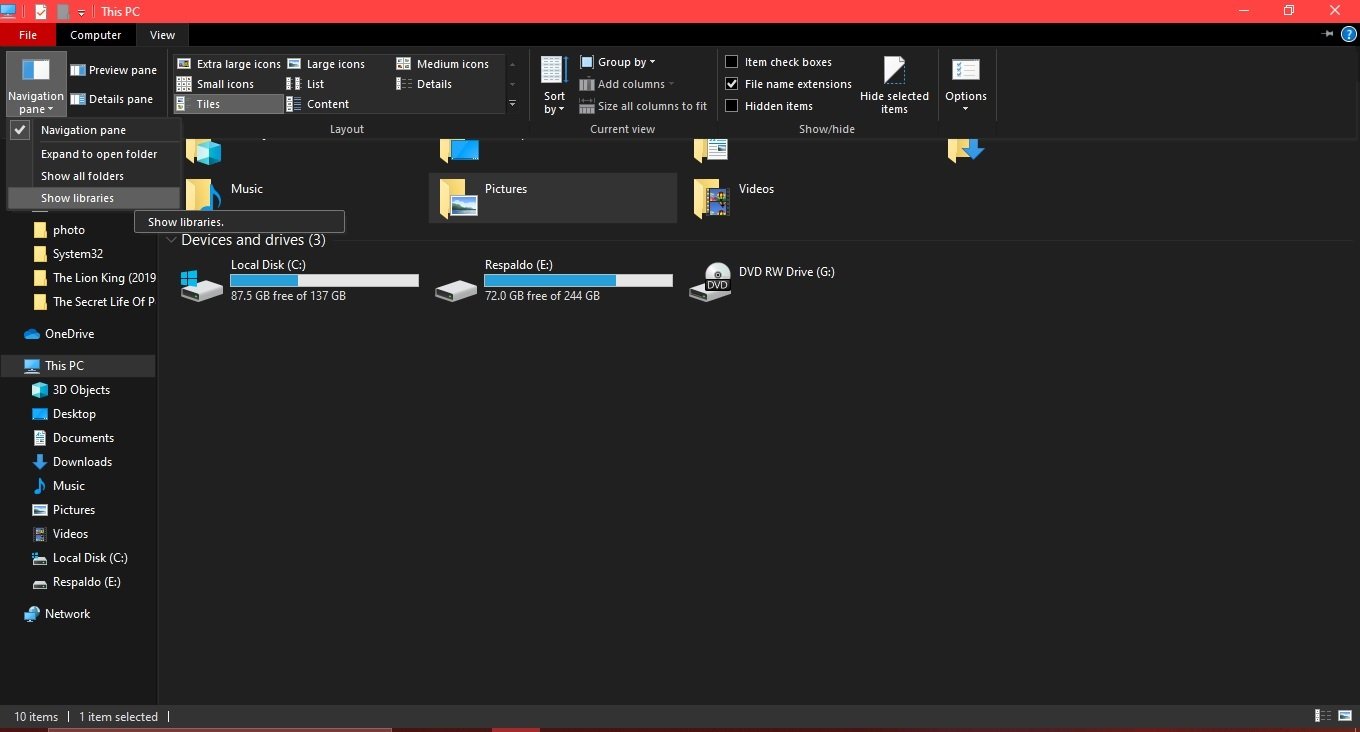
Task: Click Hide selected items button
Action: coord(894,85)
